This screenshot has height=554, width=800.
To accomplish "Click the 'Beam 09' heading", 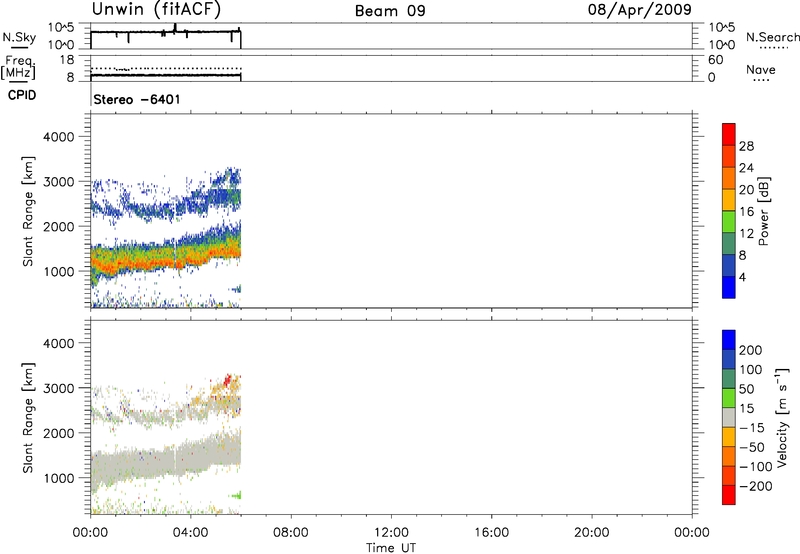I will 390,11.
